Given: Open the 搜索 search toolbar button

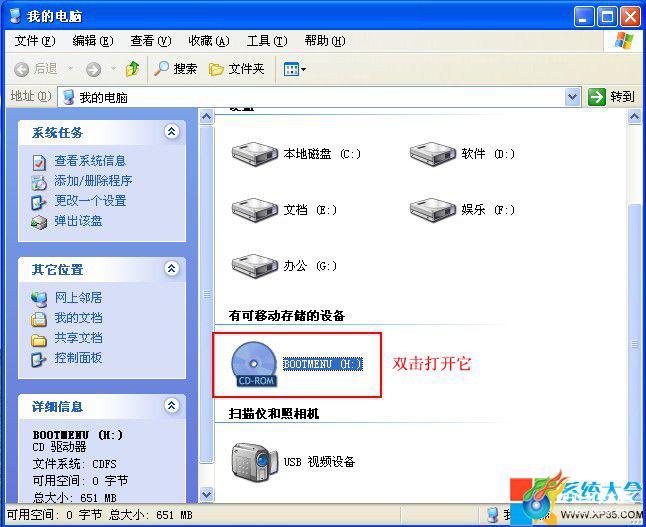Looking at the screenshot, I should (176, 69).
